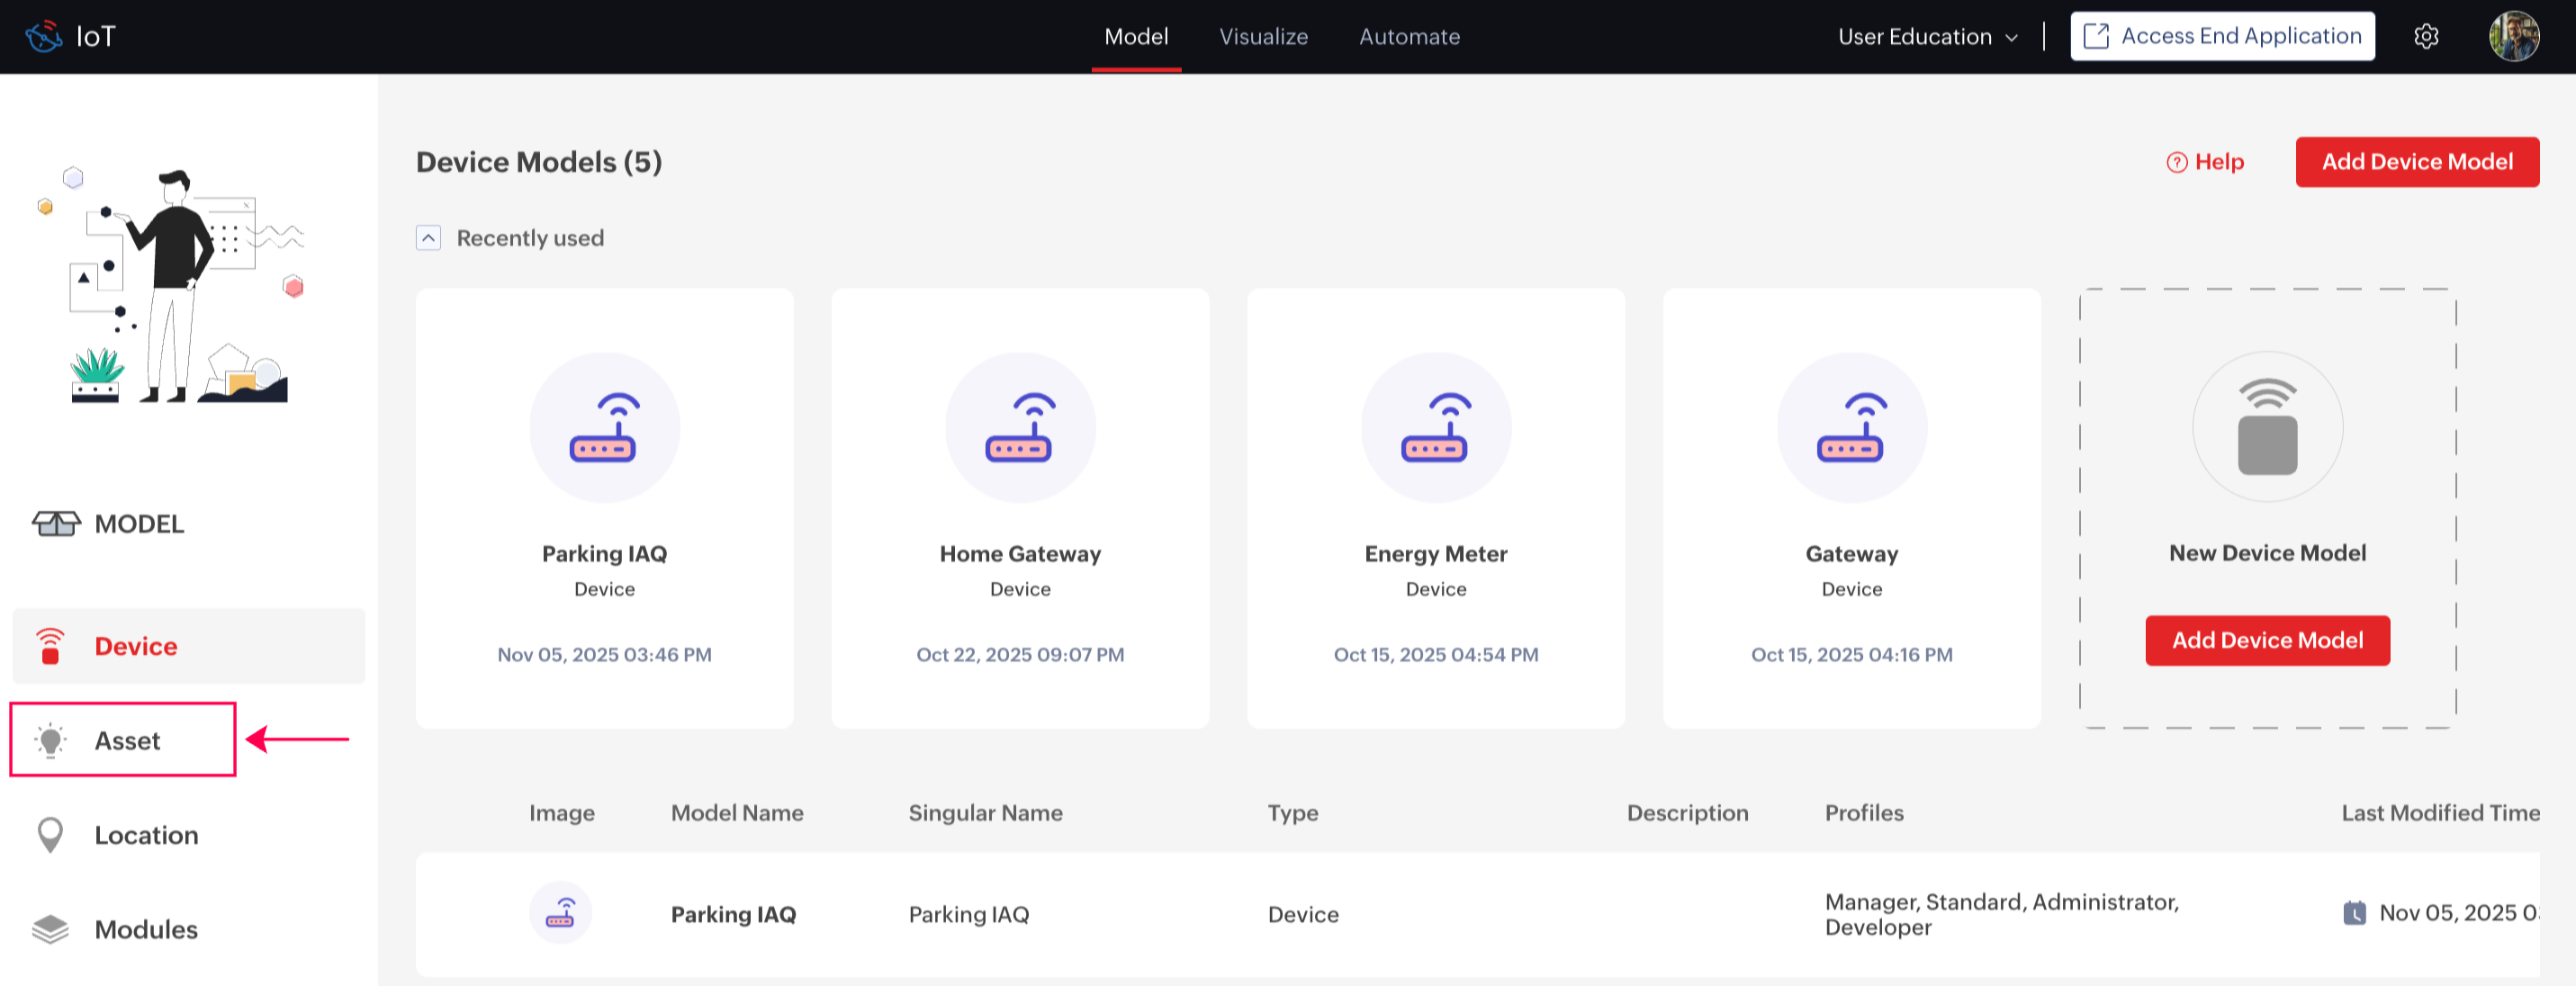Click the Device sidebar icon
Screen dimensions: 2576x986
50,646
